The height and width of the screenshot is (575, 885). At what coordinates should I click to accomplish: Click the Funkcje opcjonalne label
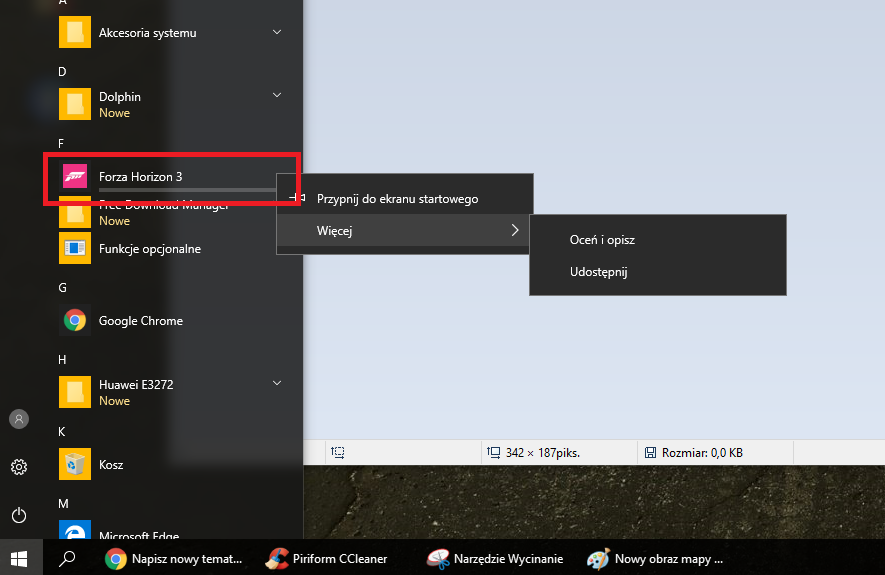pyautogui.click(x=150, y=249)
